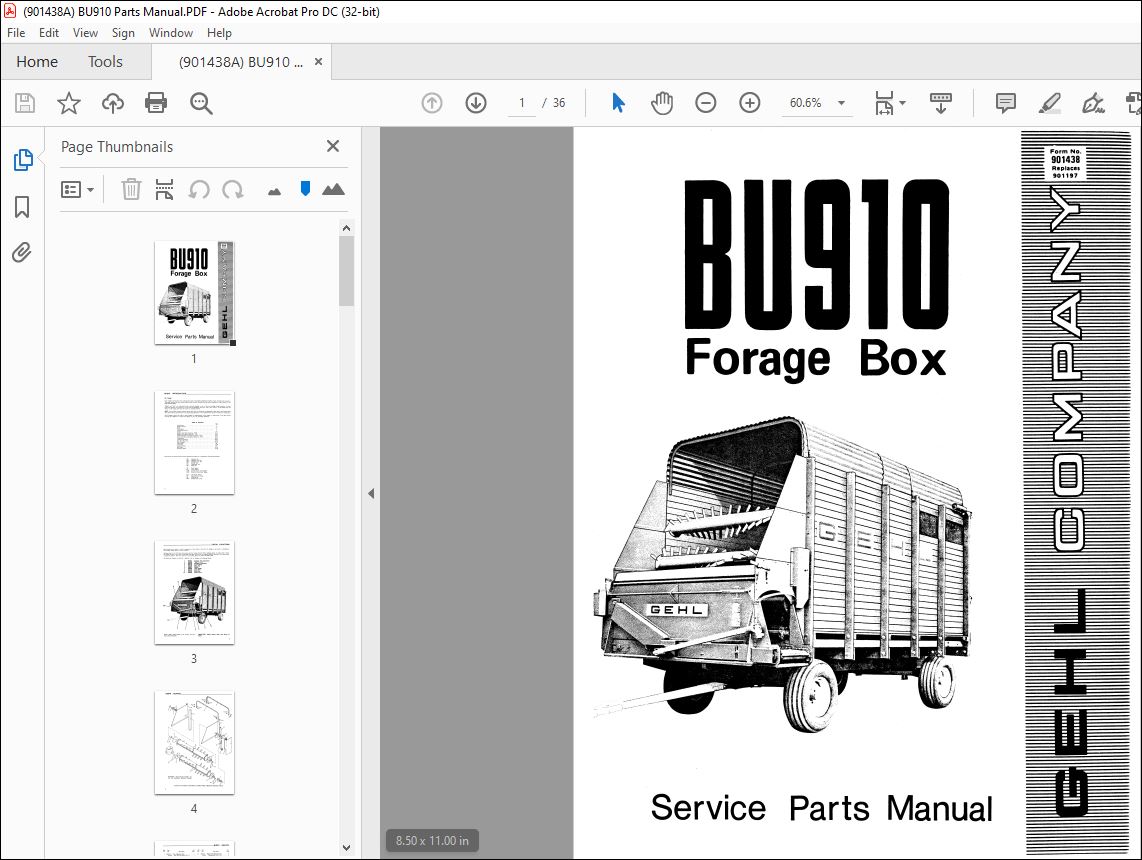Select page 1 thumbnail
Viewport: 1142px width, 860px height.
(194, 293)
